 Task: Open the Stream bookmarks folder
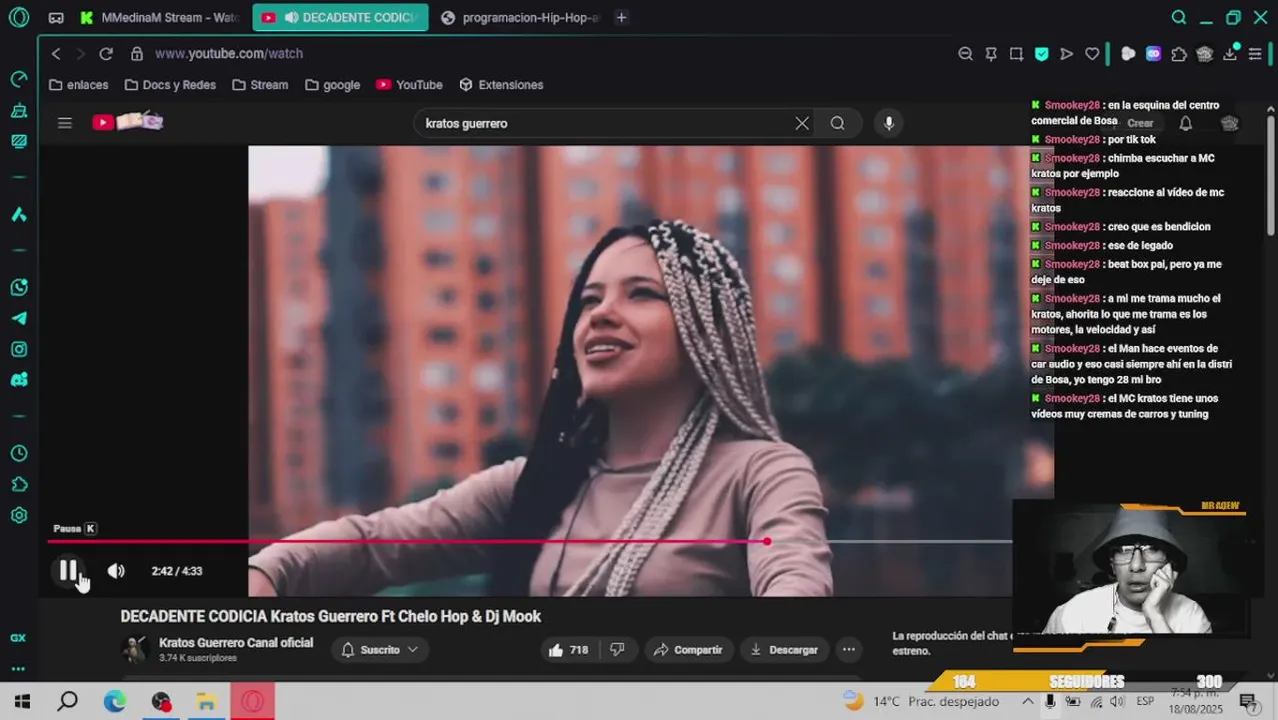[260, 85]
